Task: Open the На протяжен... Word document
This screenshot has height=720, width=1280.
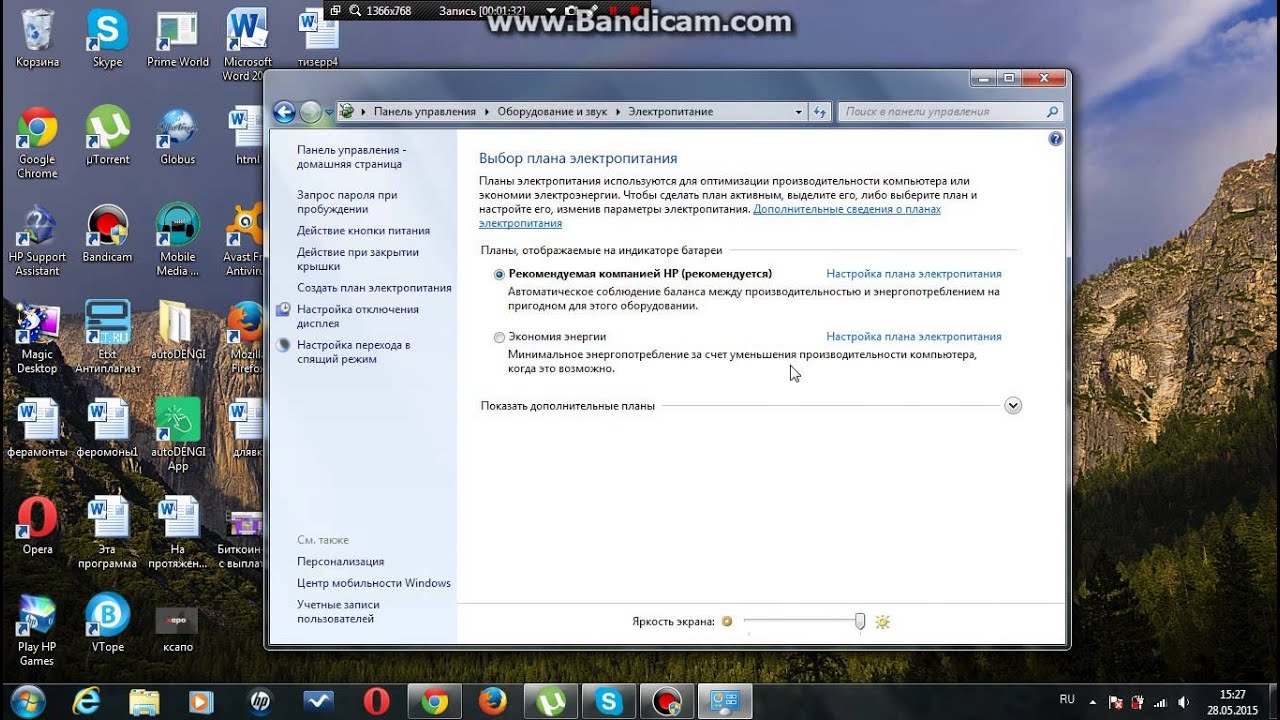Action: (177, 533)
